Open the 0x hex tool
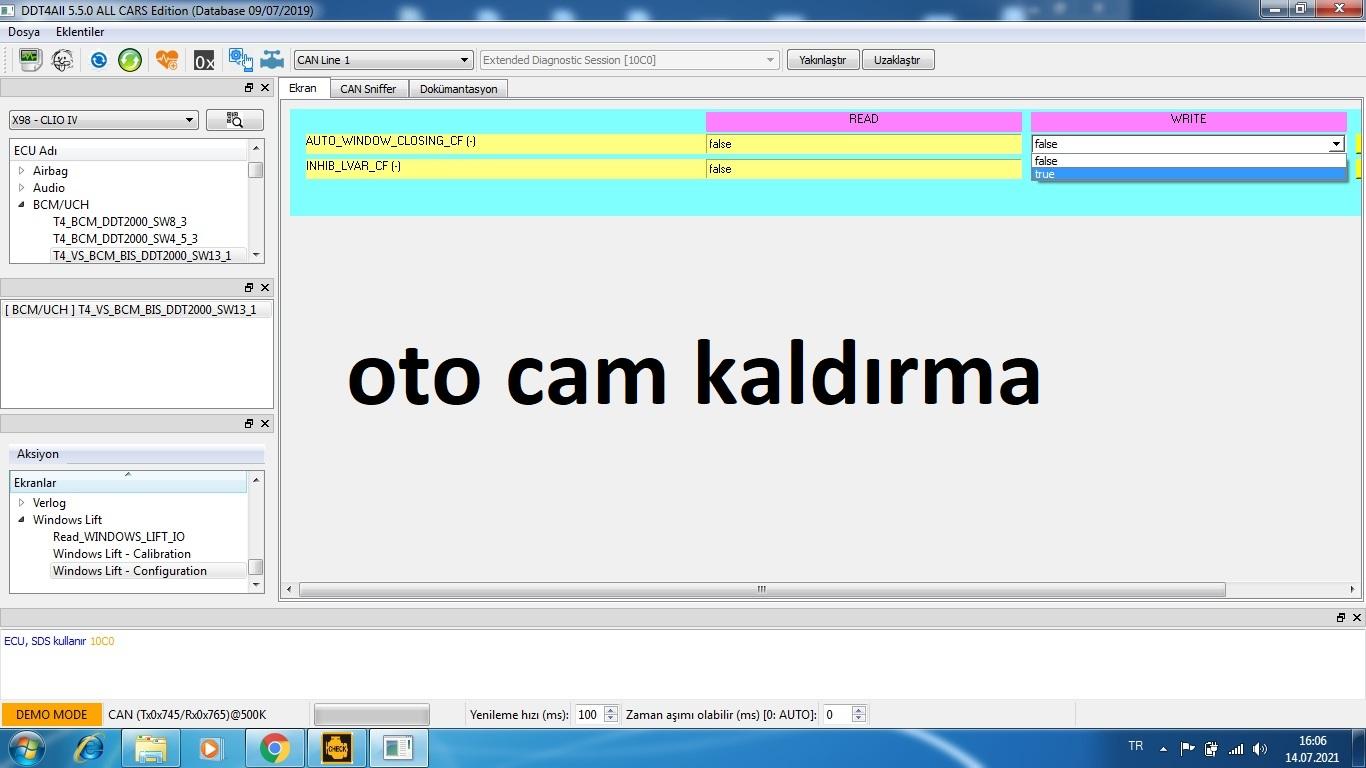 click(204, 61)
